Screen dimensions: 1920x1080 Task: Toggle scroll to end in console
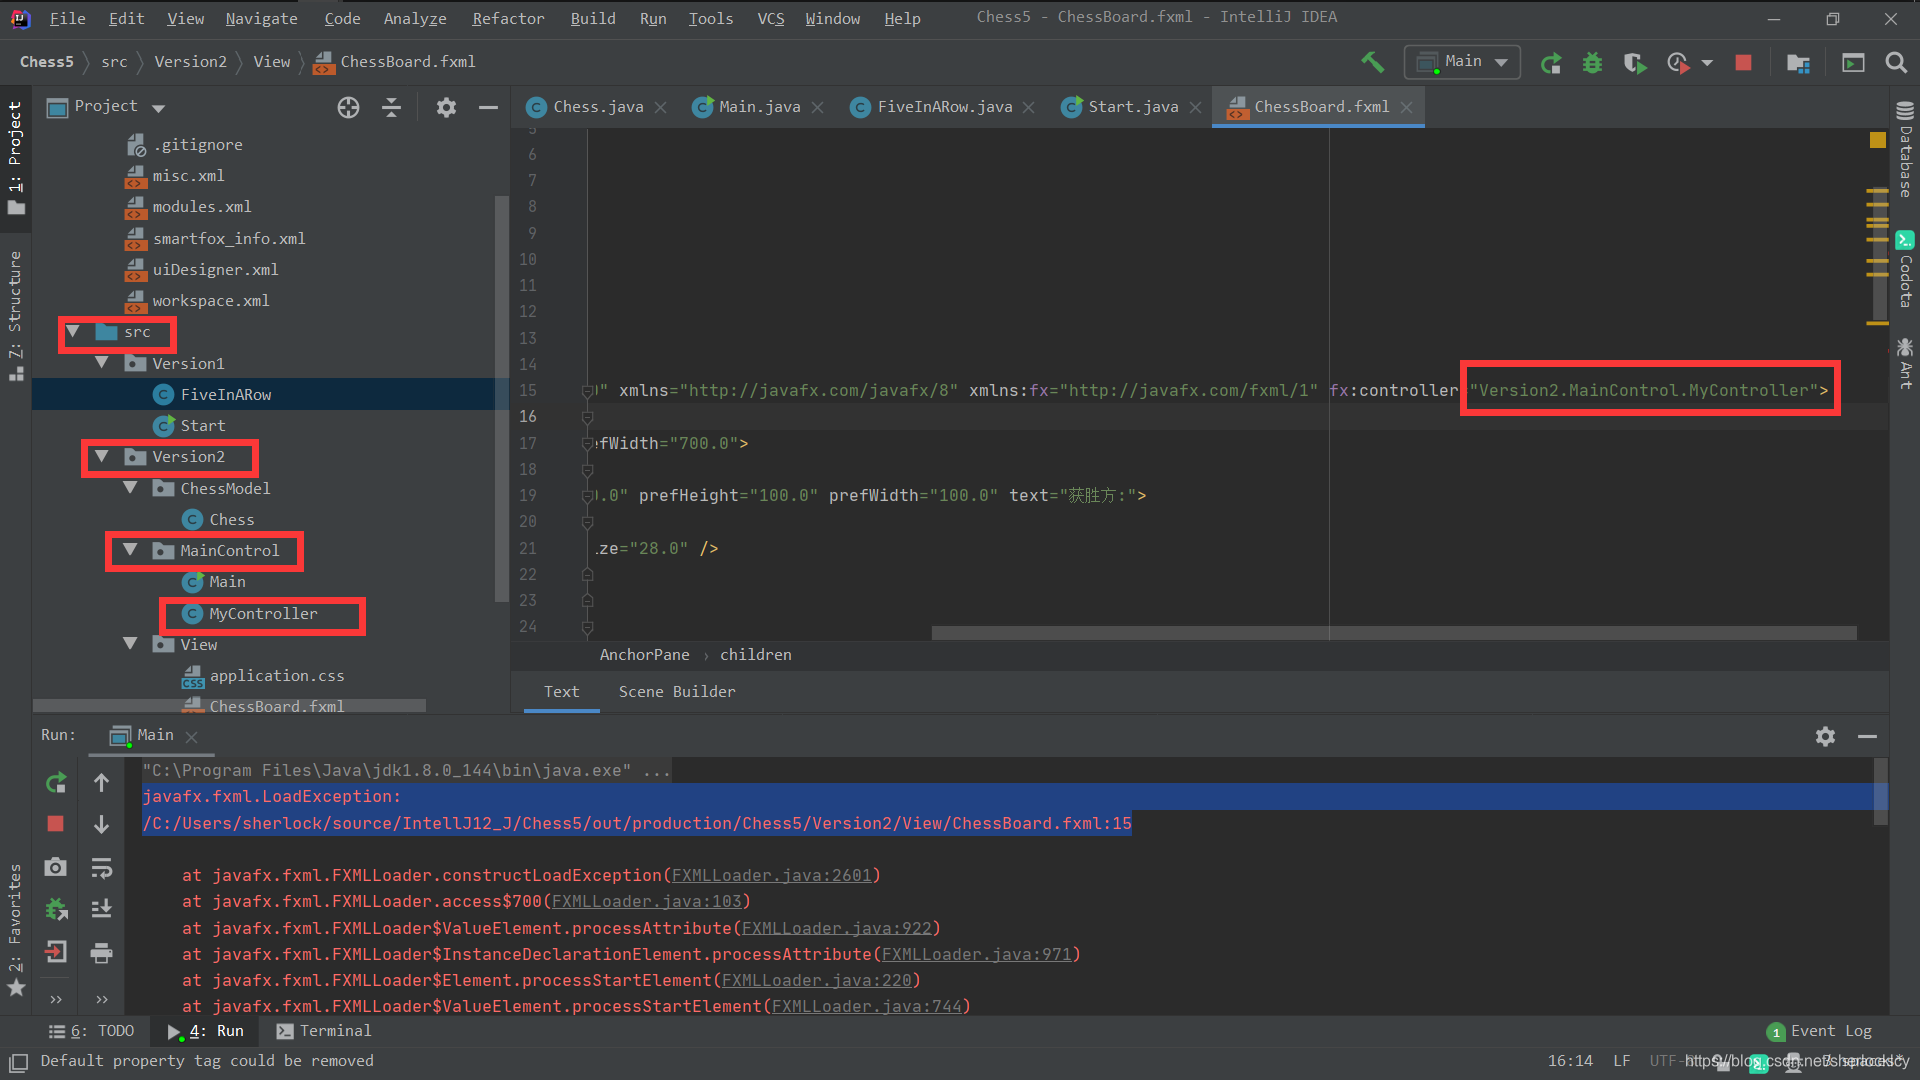click(x=101, y=909)
